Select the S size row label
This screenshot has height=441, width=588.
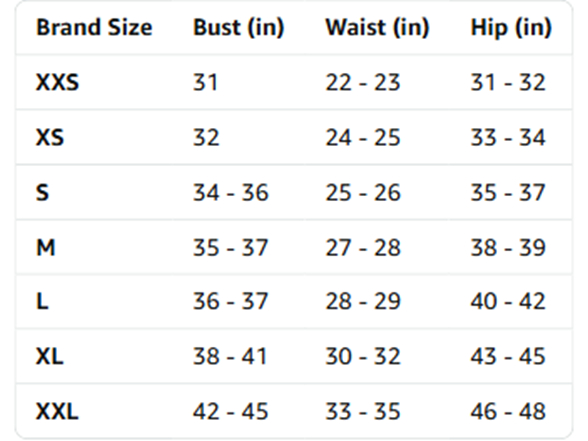coord(42,192)
